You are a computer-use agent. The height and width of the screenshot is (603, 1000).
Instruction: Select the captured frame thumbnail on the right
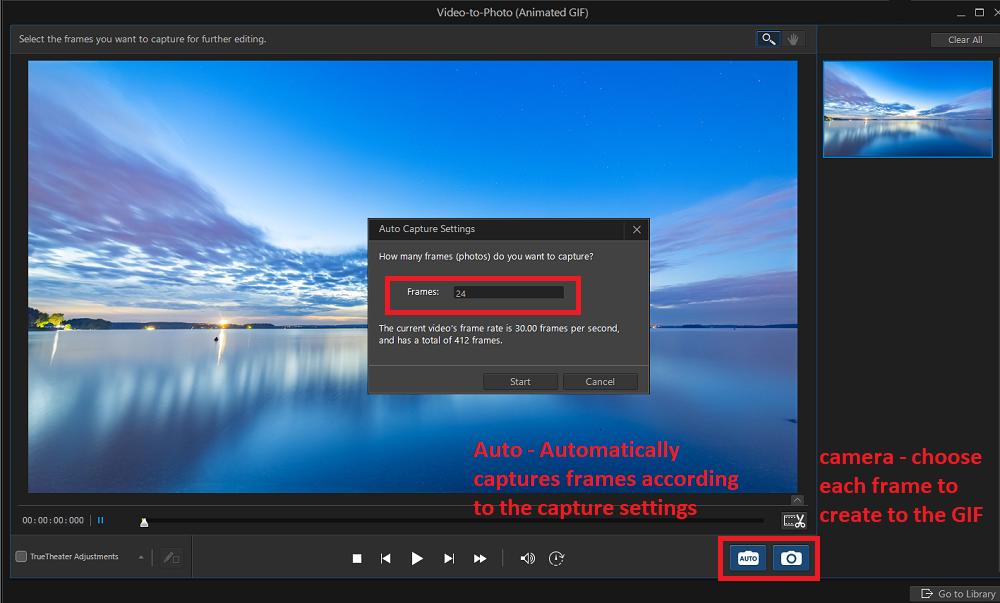coord(907,109)
